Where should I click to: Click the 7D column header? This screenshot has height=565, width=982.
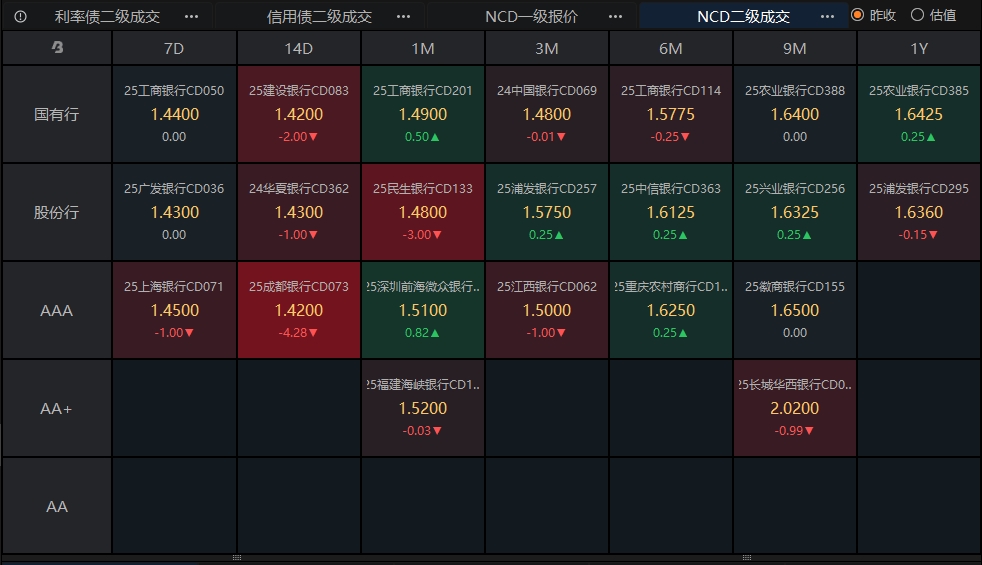(x=174, y=48)
